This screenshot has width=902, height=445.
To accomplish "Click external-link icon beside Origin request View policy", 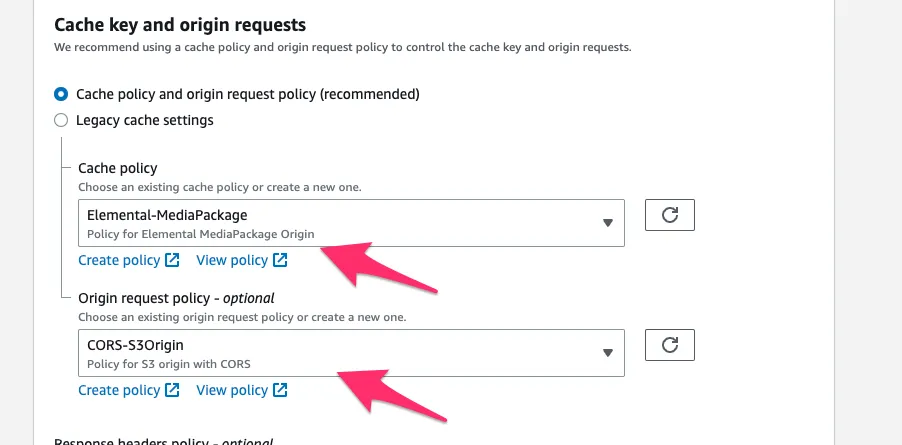I will (280, 390).
